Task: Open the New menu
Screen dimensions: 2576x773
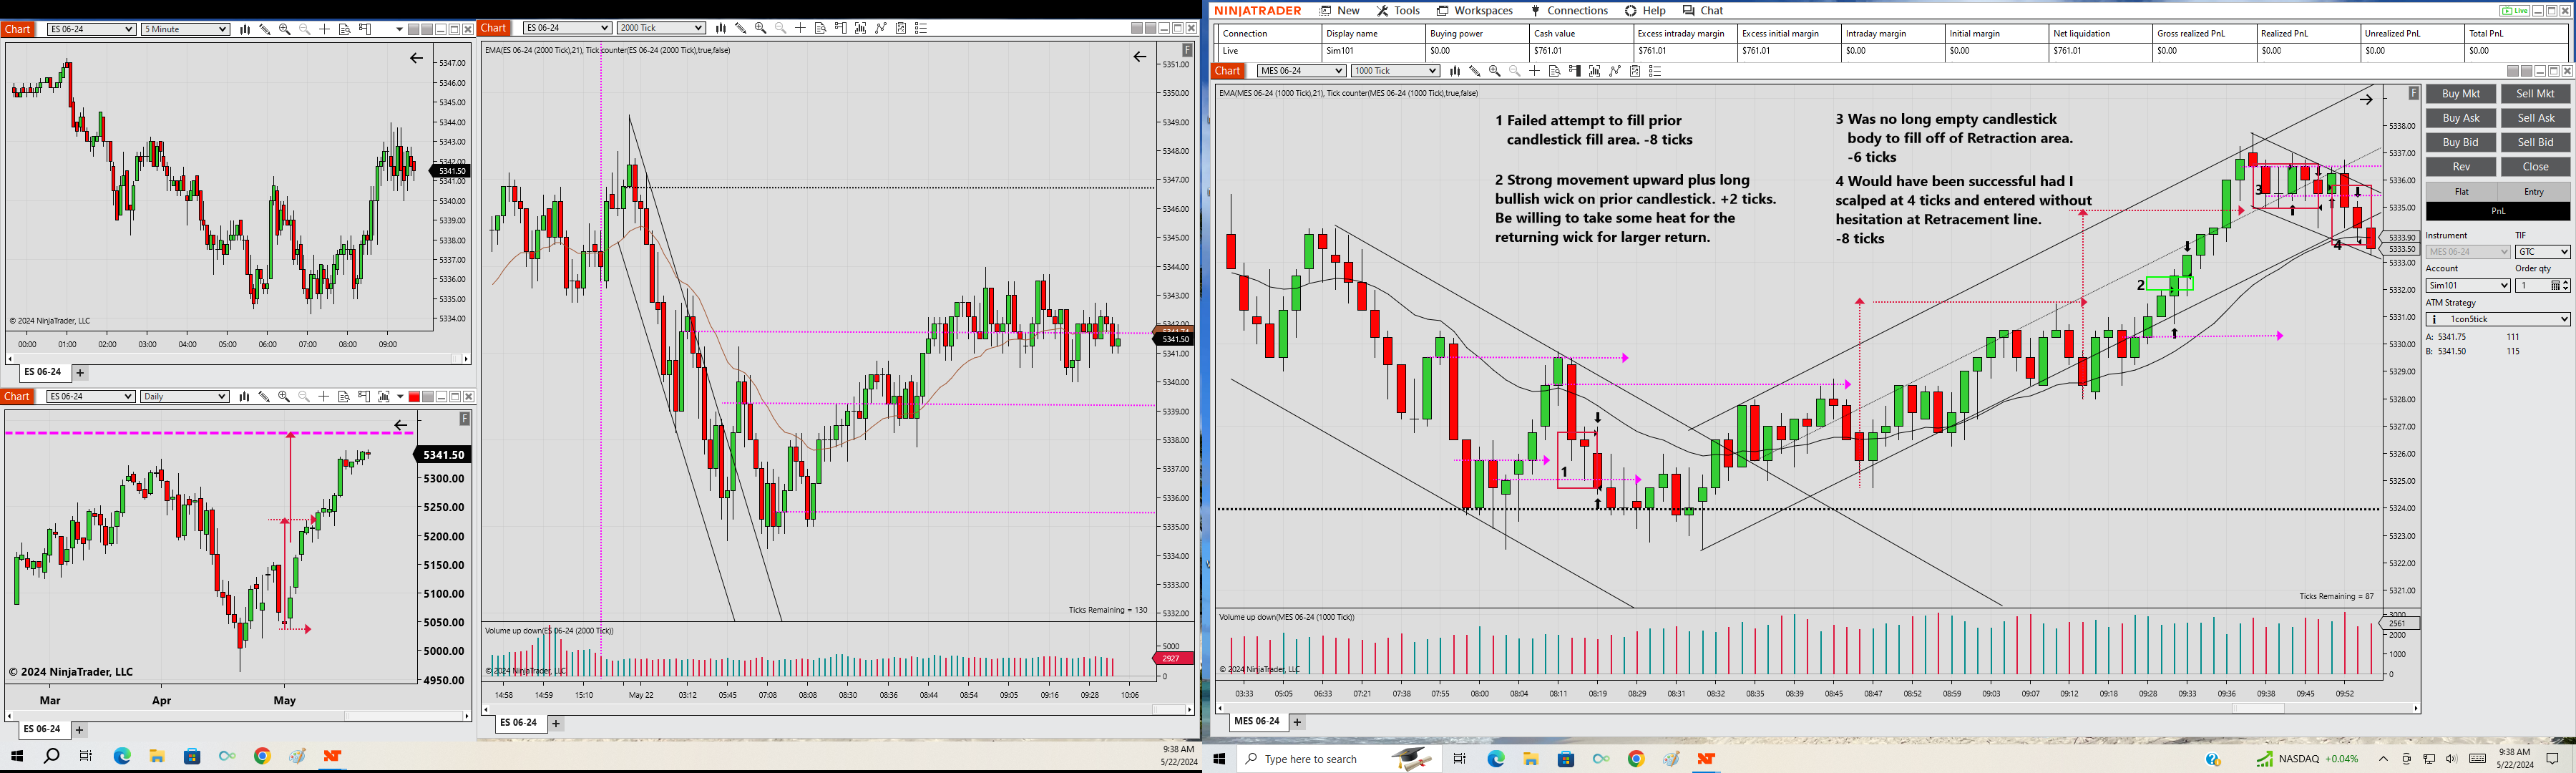Action: coord(1339,11)
